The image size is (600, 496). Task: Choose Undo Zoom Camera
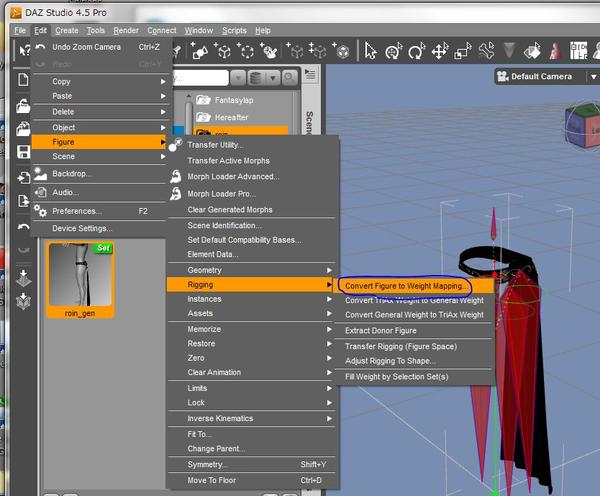coord(99,47)
